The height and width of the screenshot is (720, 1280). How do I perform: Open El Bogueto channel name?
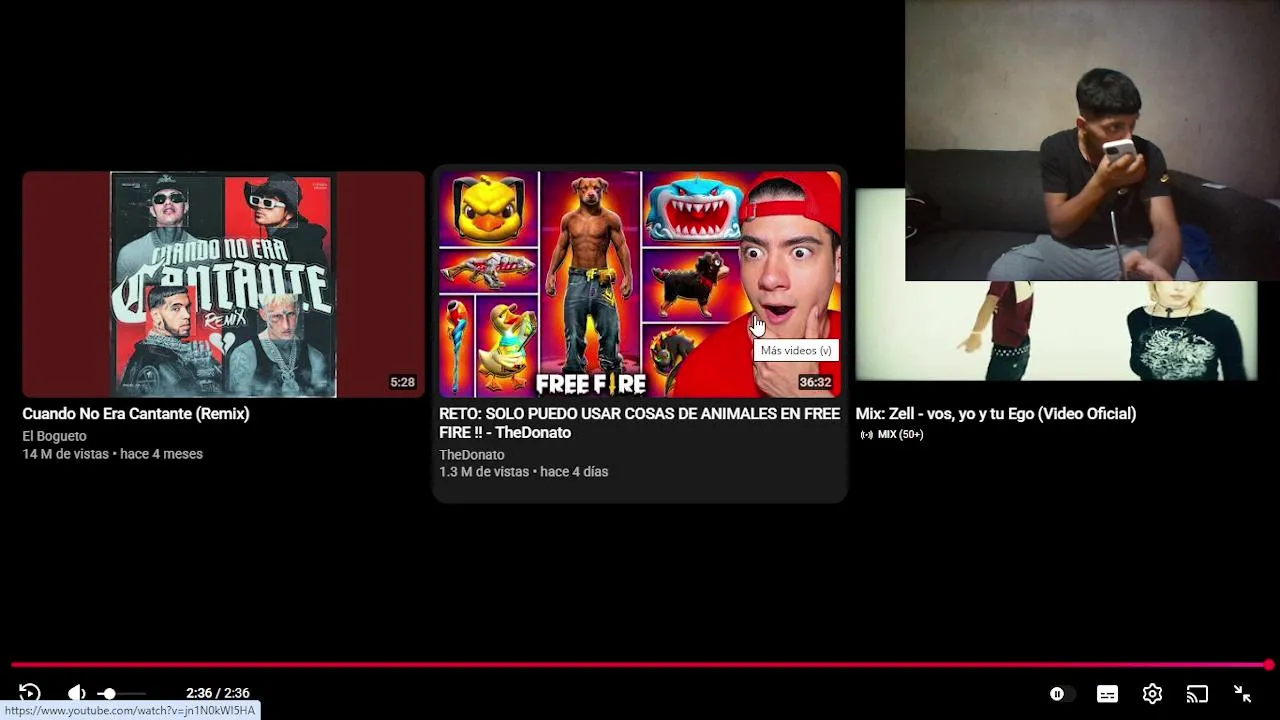coord(54,436)
